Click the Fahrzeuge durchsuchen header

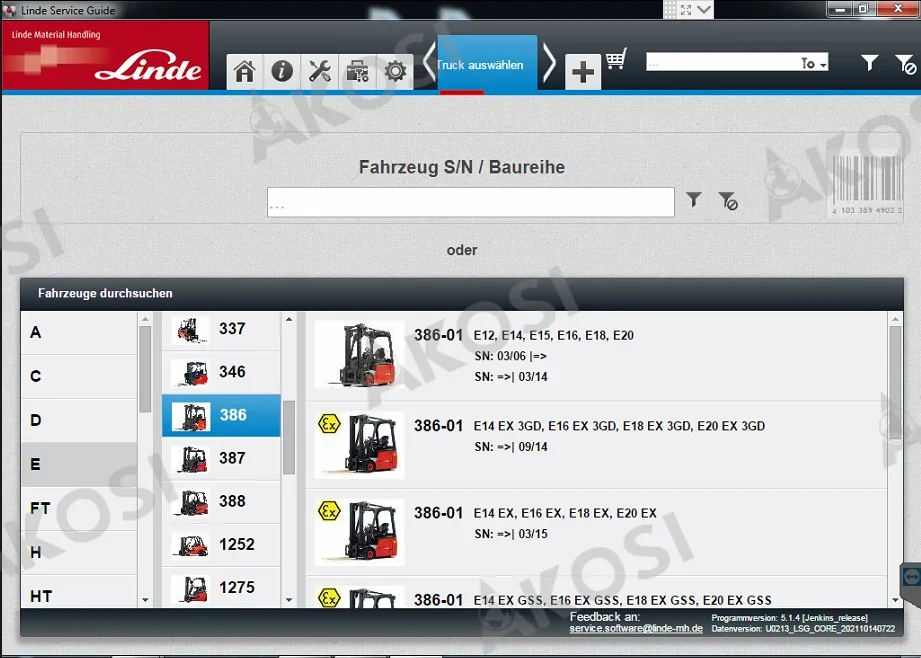point(105,293)
